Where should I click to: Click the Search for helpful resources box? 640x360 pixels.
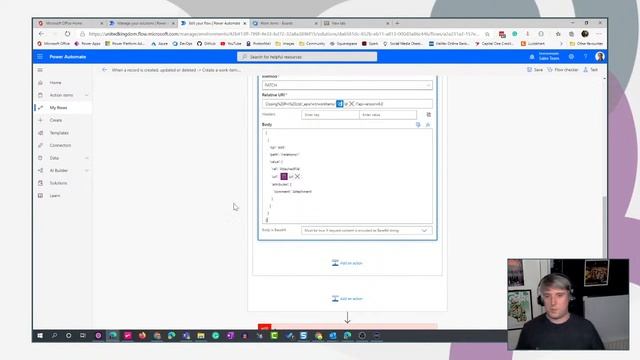307,57
